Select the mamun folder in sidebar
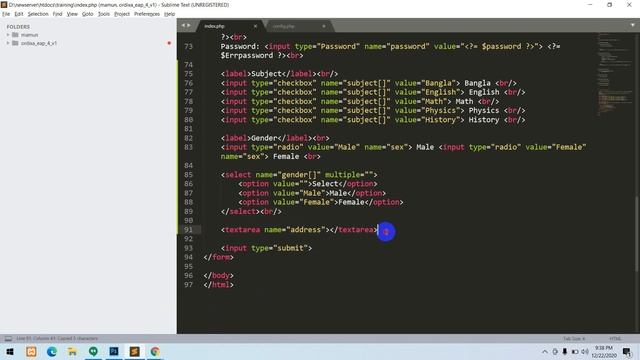640x360 pixels. click(x=29, y=35)
